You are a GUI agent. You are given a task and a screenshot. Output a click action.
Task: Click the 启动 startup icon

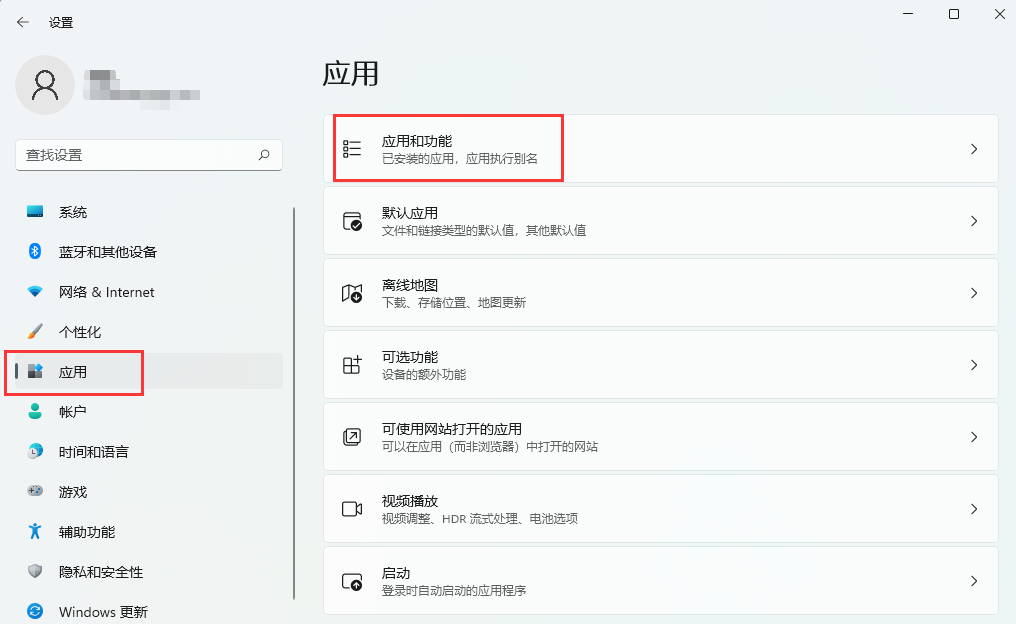click(x=352, y=581)
